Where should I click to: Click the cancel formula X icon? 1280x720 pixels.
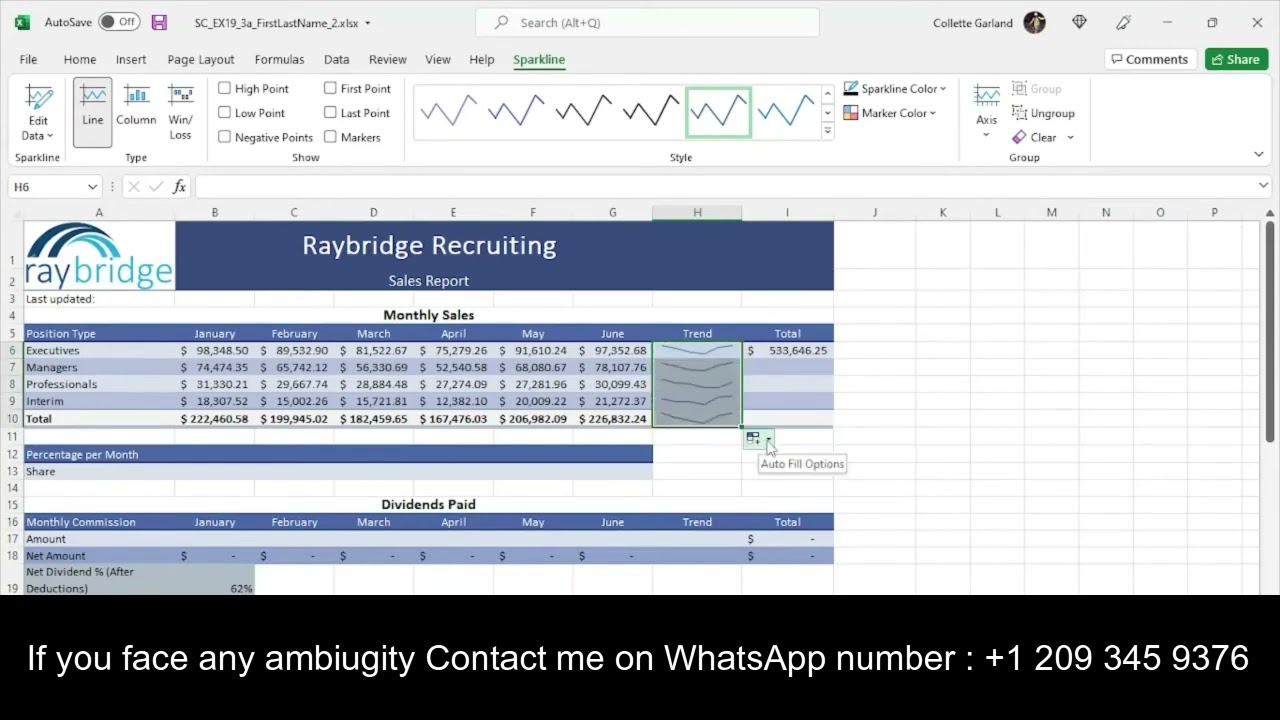coord(133,187)
